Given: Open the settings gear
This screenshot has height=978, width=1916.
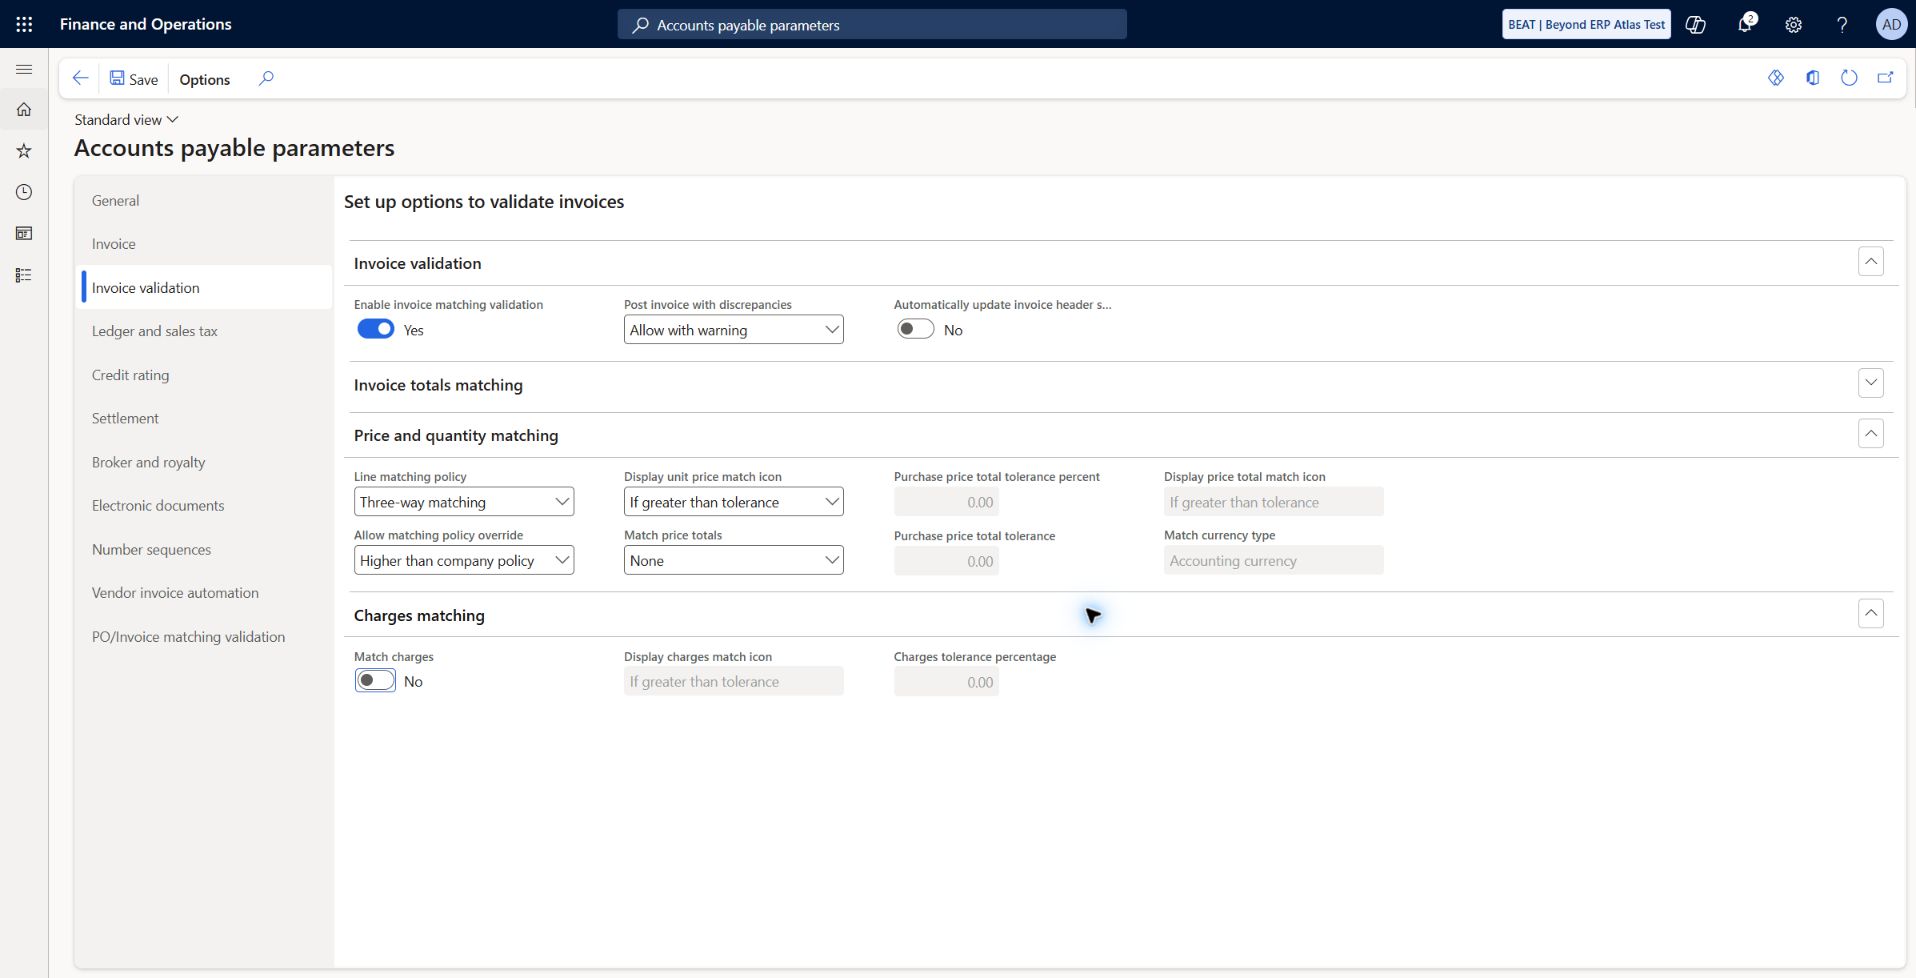Looking at the screenshot, I should [x=1793, y=25].
